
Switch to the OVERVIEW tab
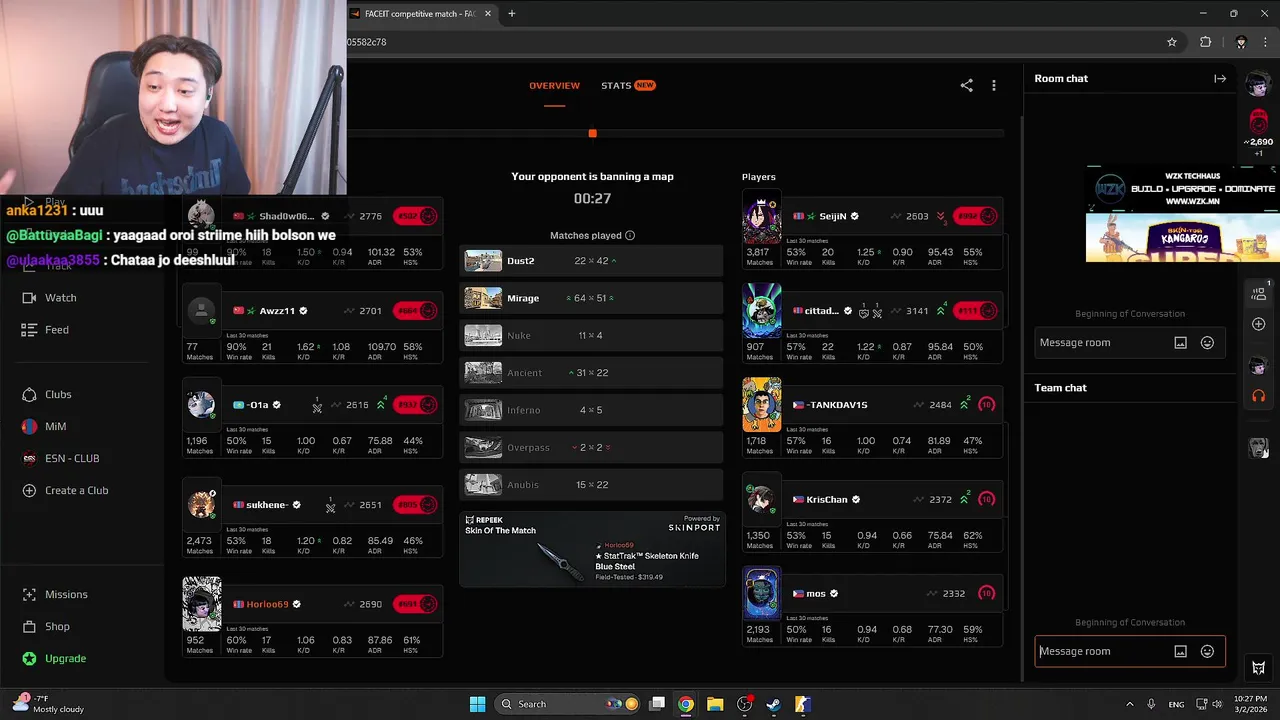554,86
